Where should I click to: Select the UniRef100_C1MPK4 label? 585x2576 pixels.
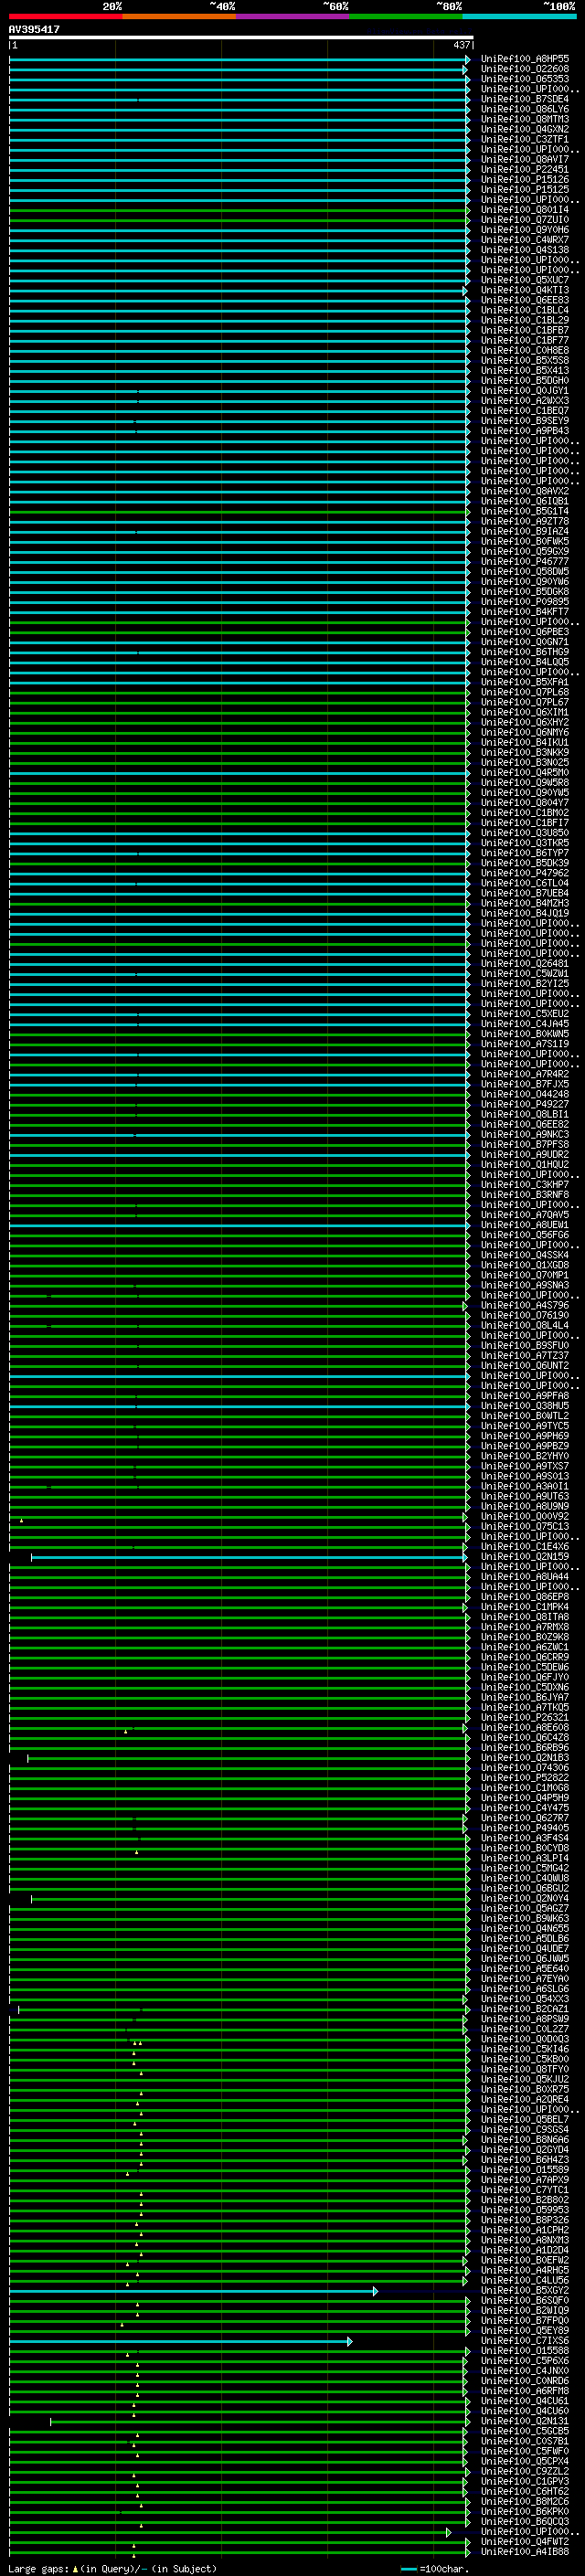pos(525,1607)
